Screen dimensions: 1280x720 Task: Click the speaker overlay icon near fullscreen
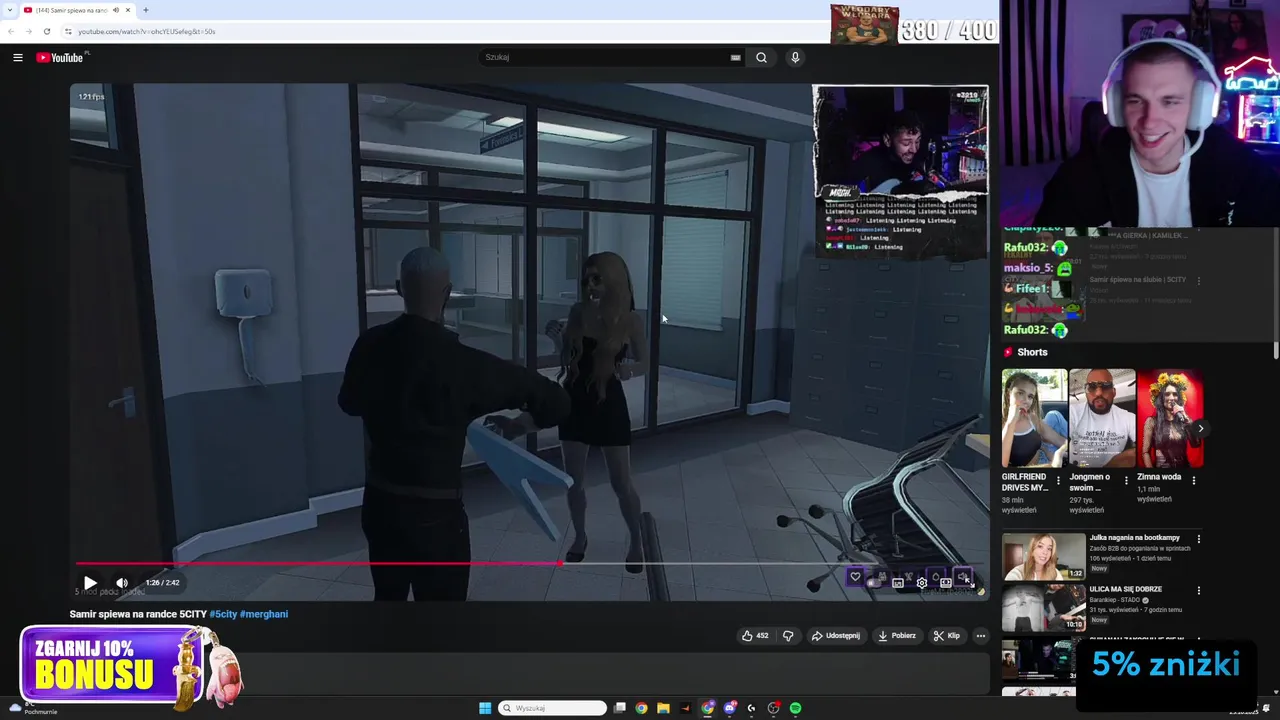click(963, 576)
